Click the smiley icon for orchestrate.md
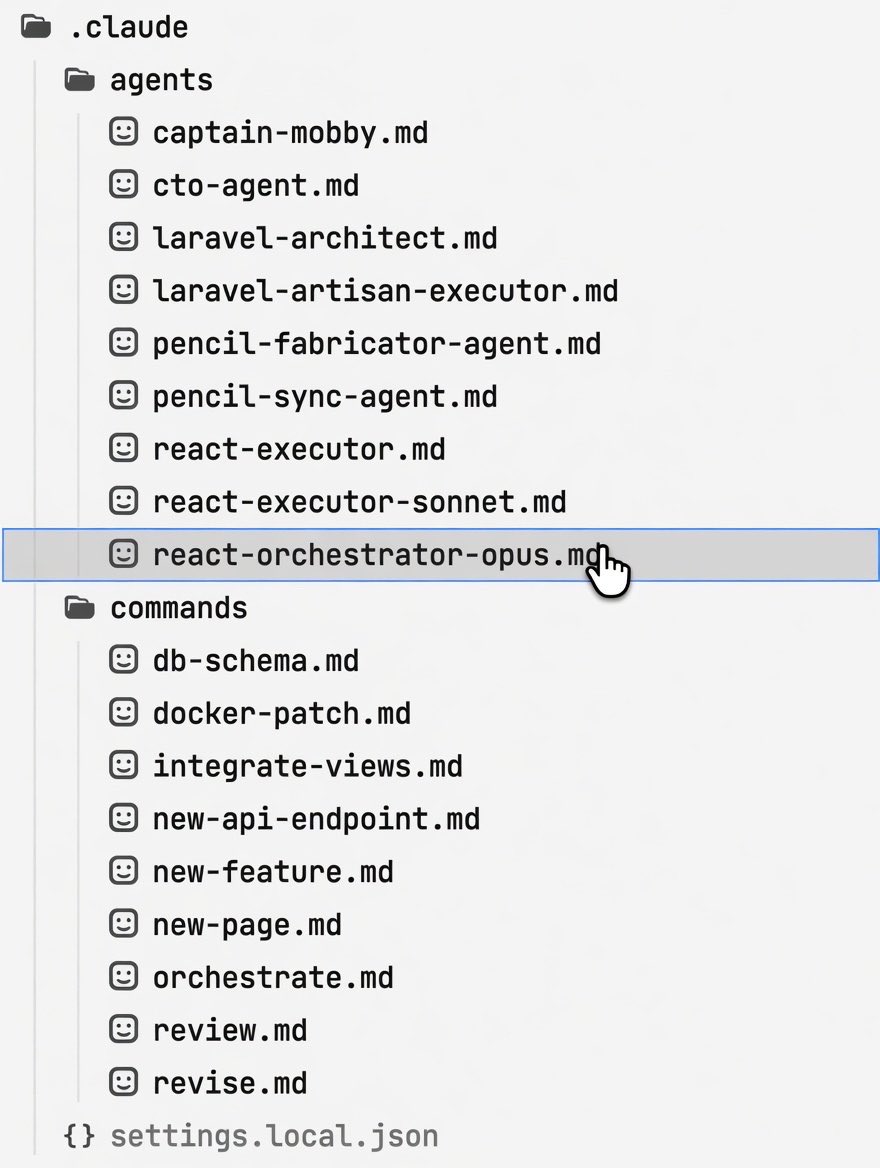This screenshot has height=1168, width=880. click(124, 977)
